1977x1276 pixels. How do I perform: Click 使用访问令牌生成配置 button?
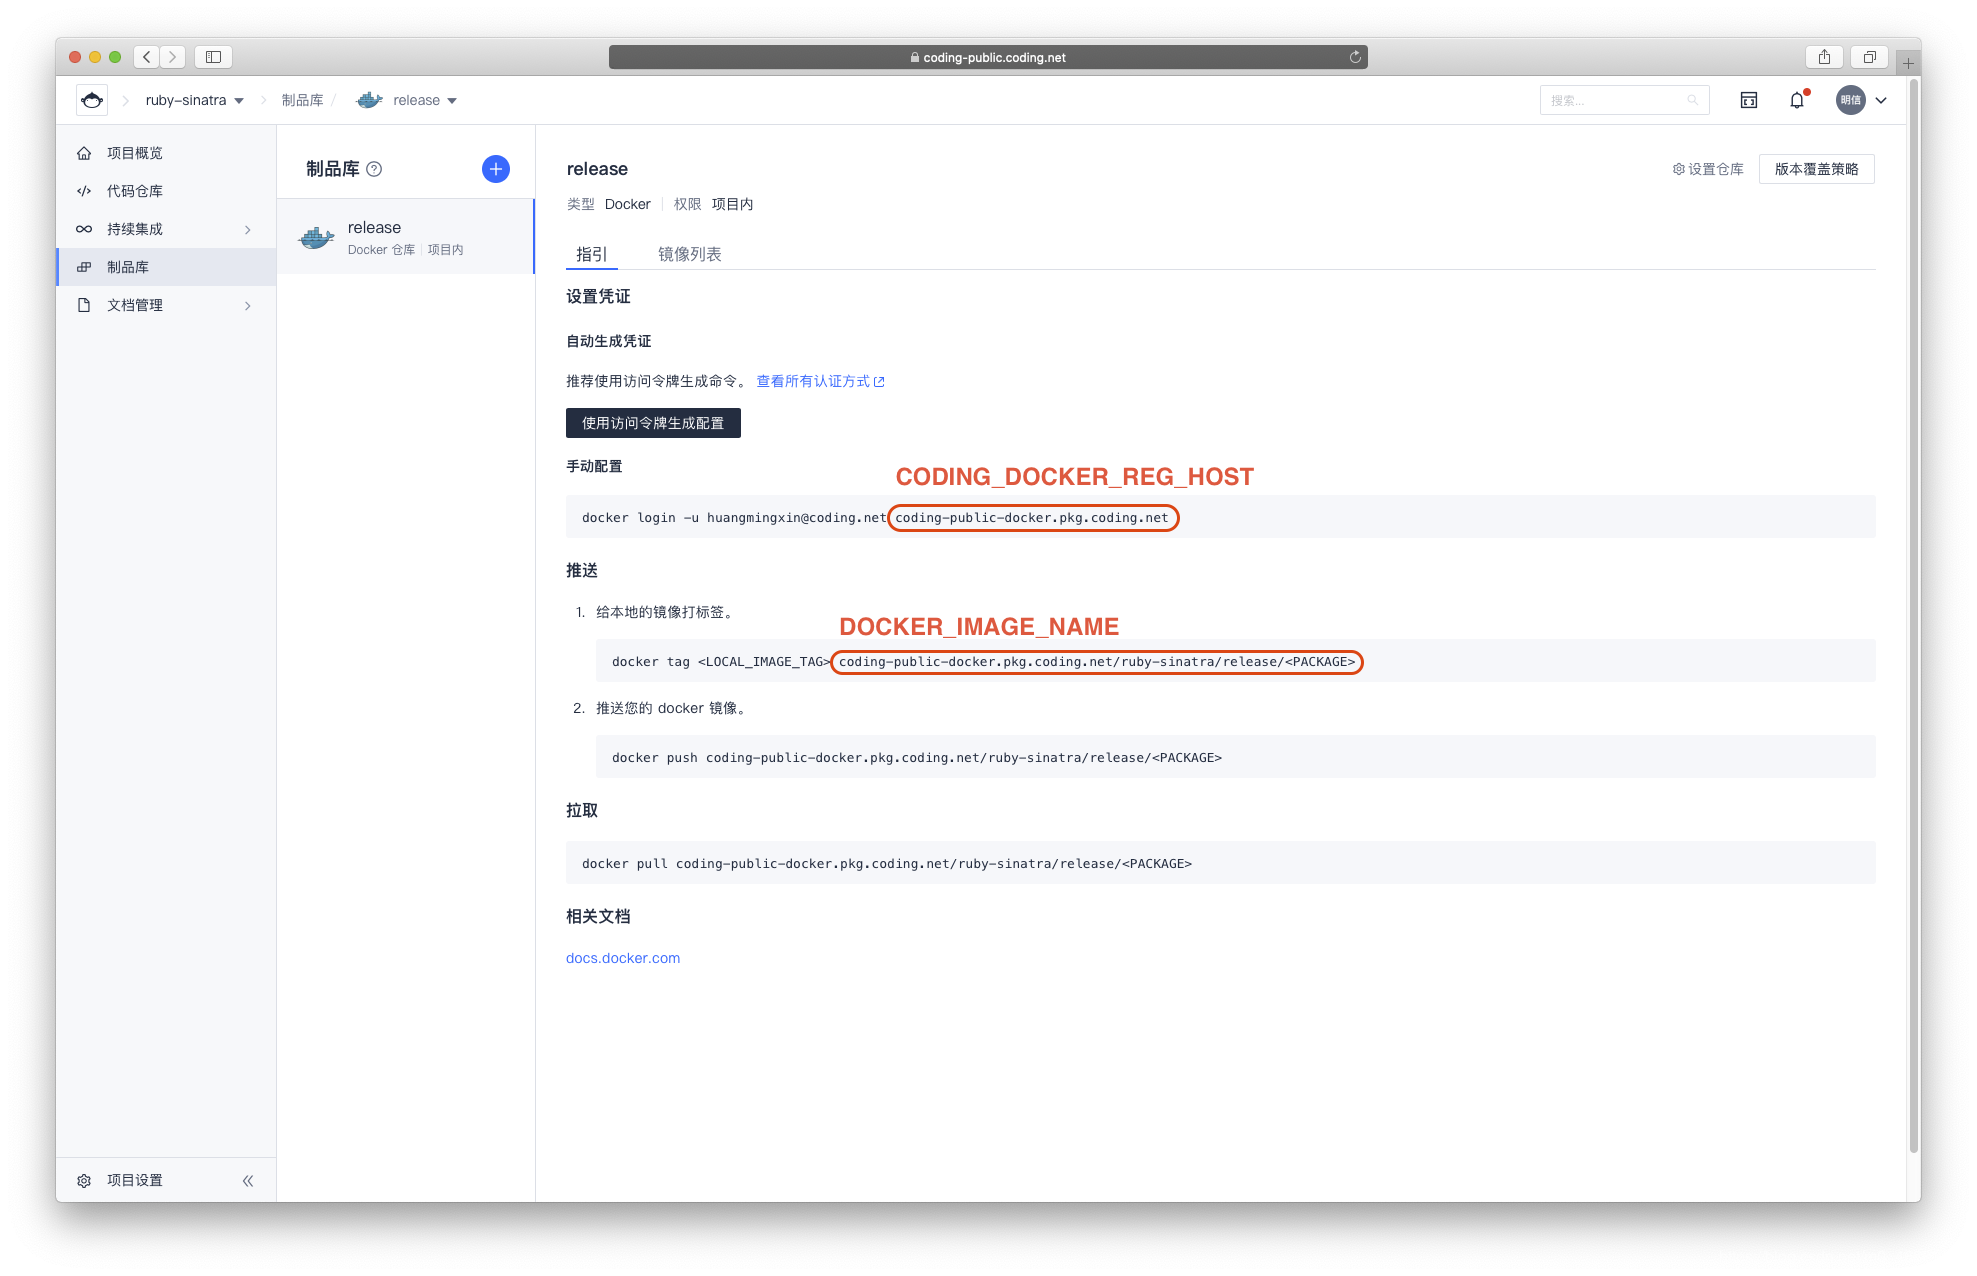point(653,423)
